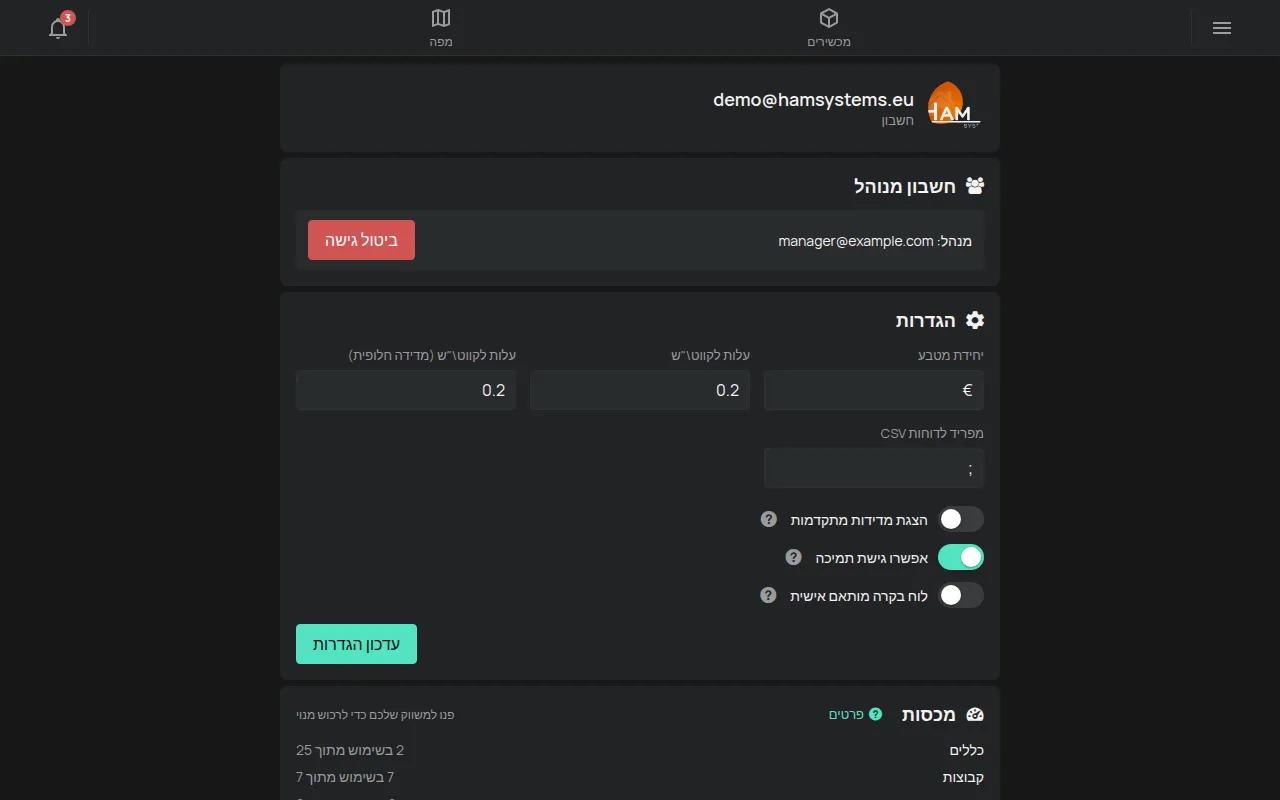Click the 'פנו למשווק שלכם' subscription note

tap(375, 715)
